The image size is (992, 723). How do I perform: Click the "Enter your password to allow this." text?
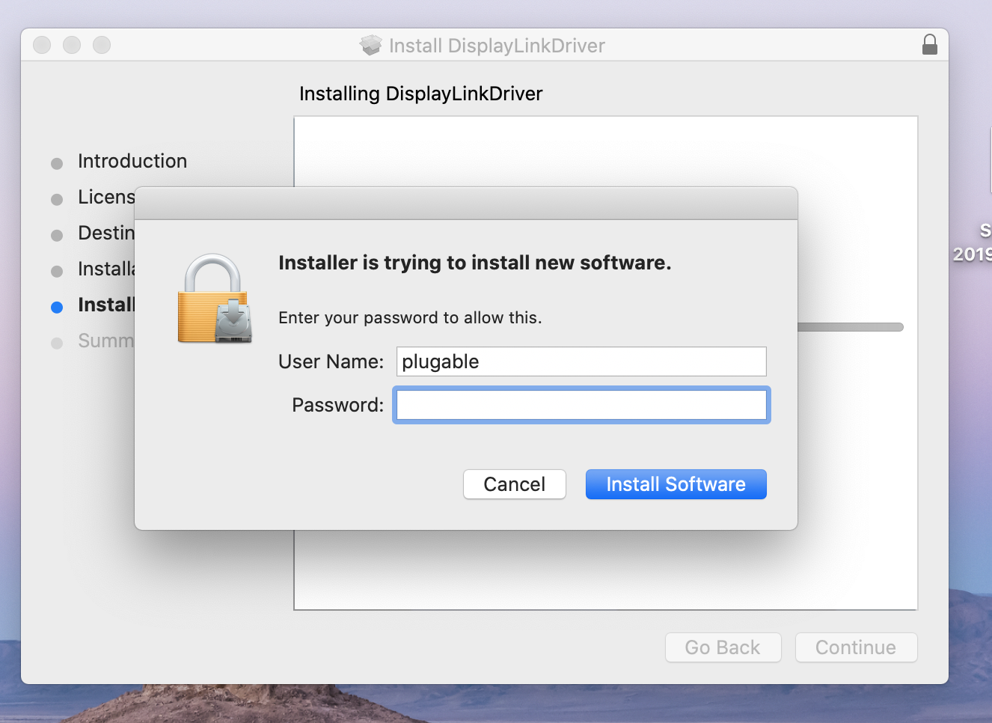(x=410, y=318)
